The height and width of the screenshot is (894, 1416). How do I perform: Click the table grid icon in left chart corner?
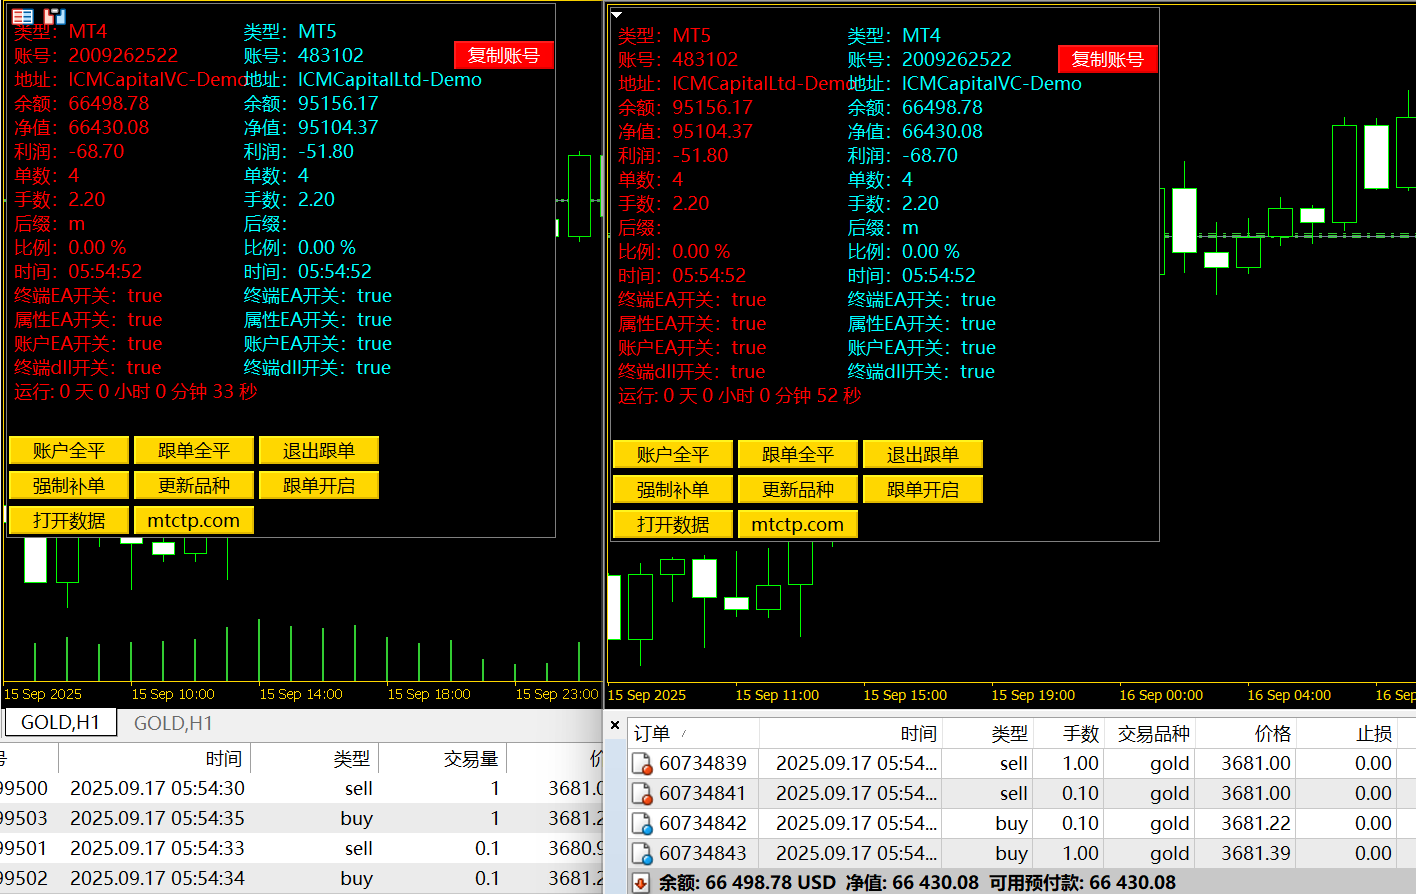[x=22, y=16]
